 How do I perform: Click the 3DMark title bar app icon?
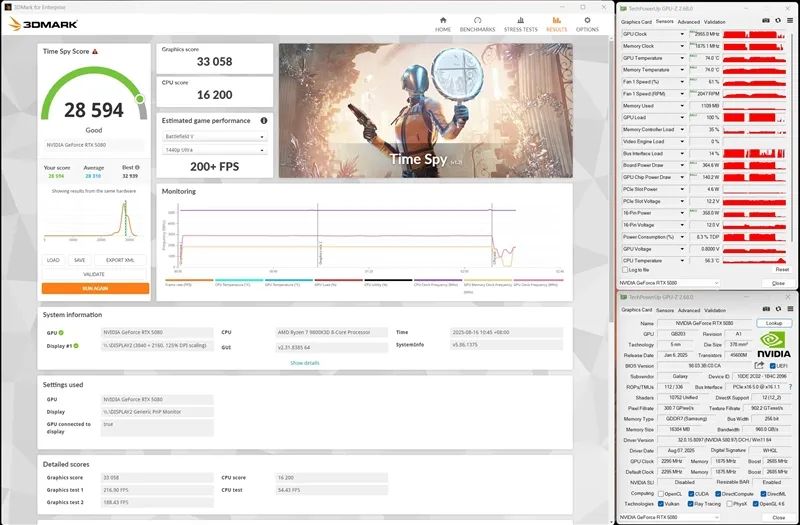(9, 7)
